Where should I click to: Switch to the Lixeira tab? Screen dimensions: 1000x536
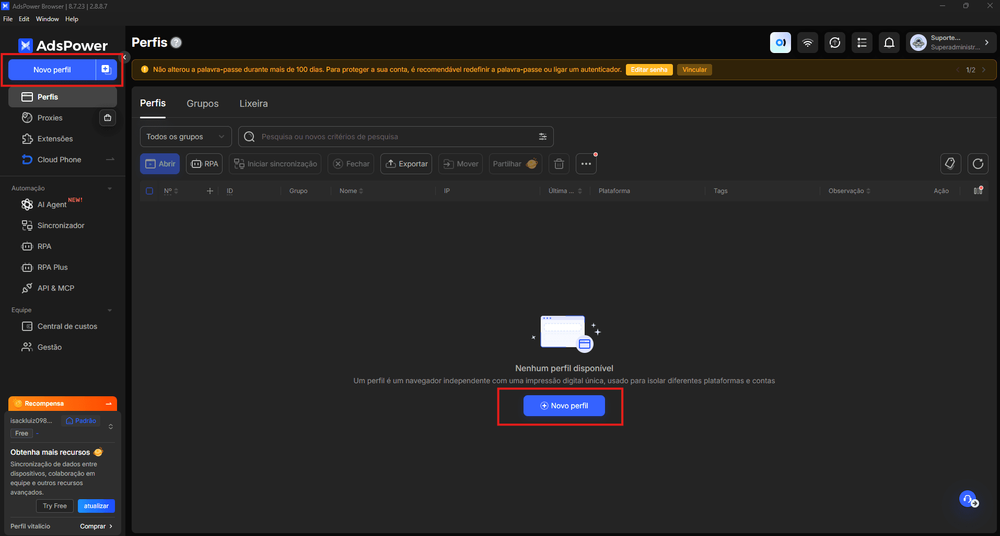click(x=253, y=103)
